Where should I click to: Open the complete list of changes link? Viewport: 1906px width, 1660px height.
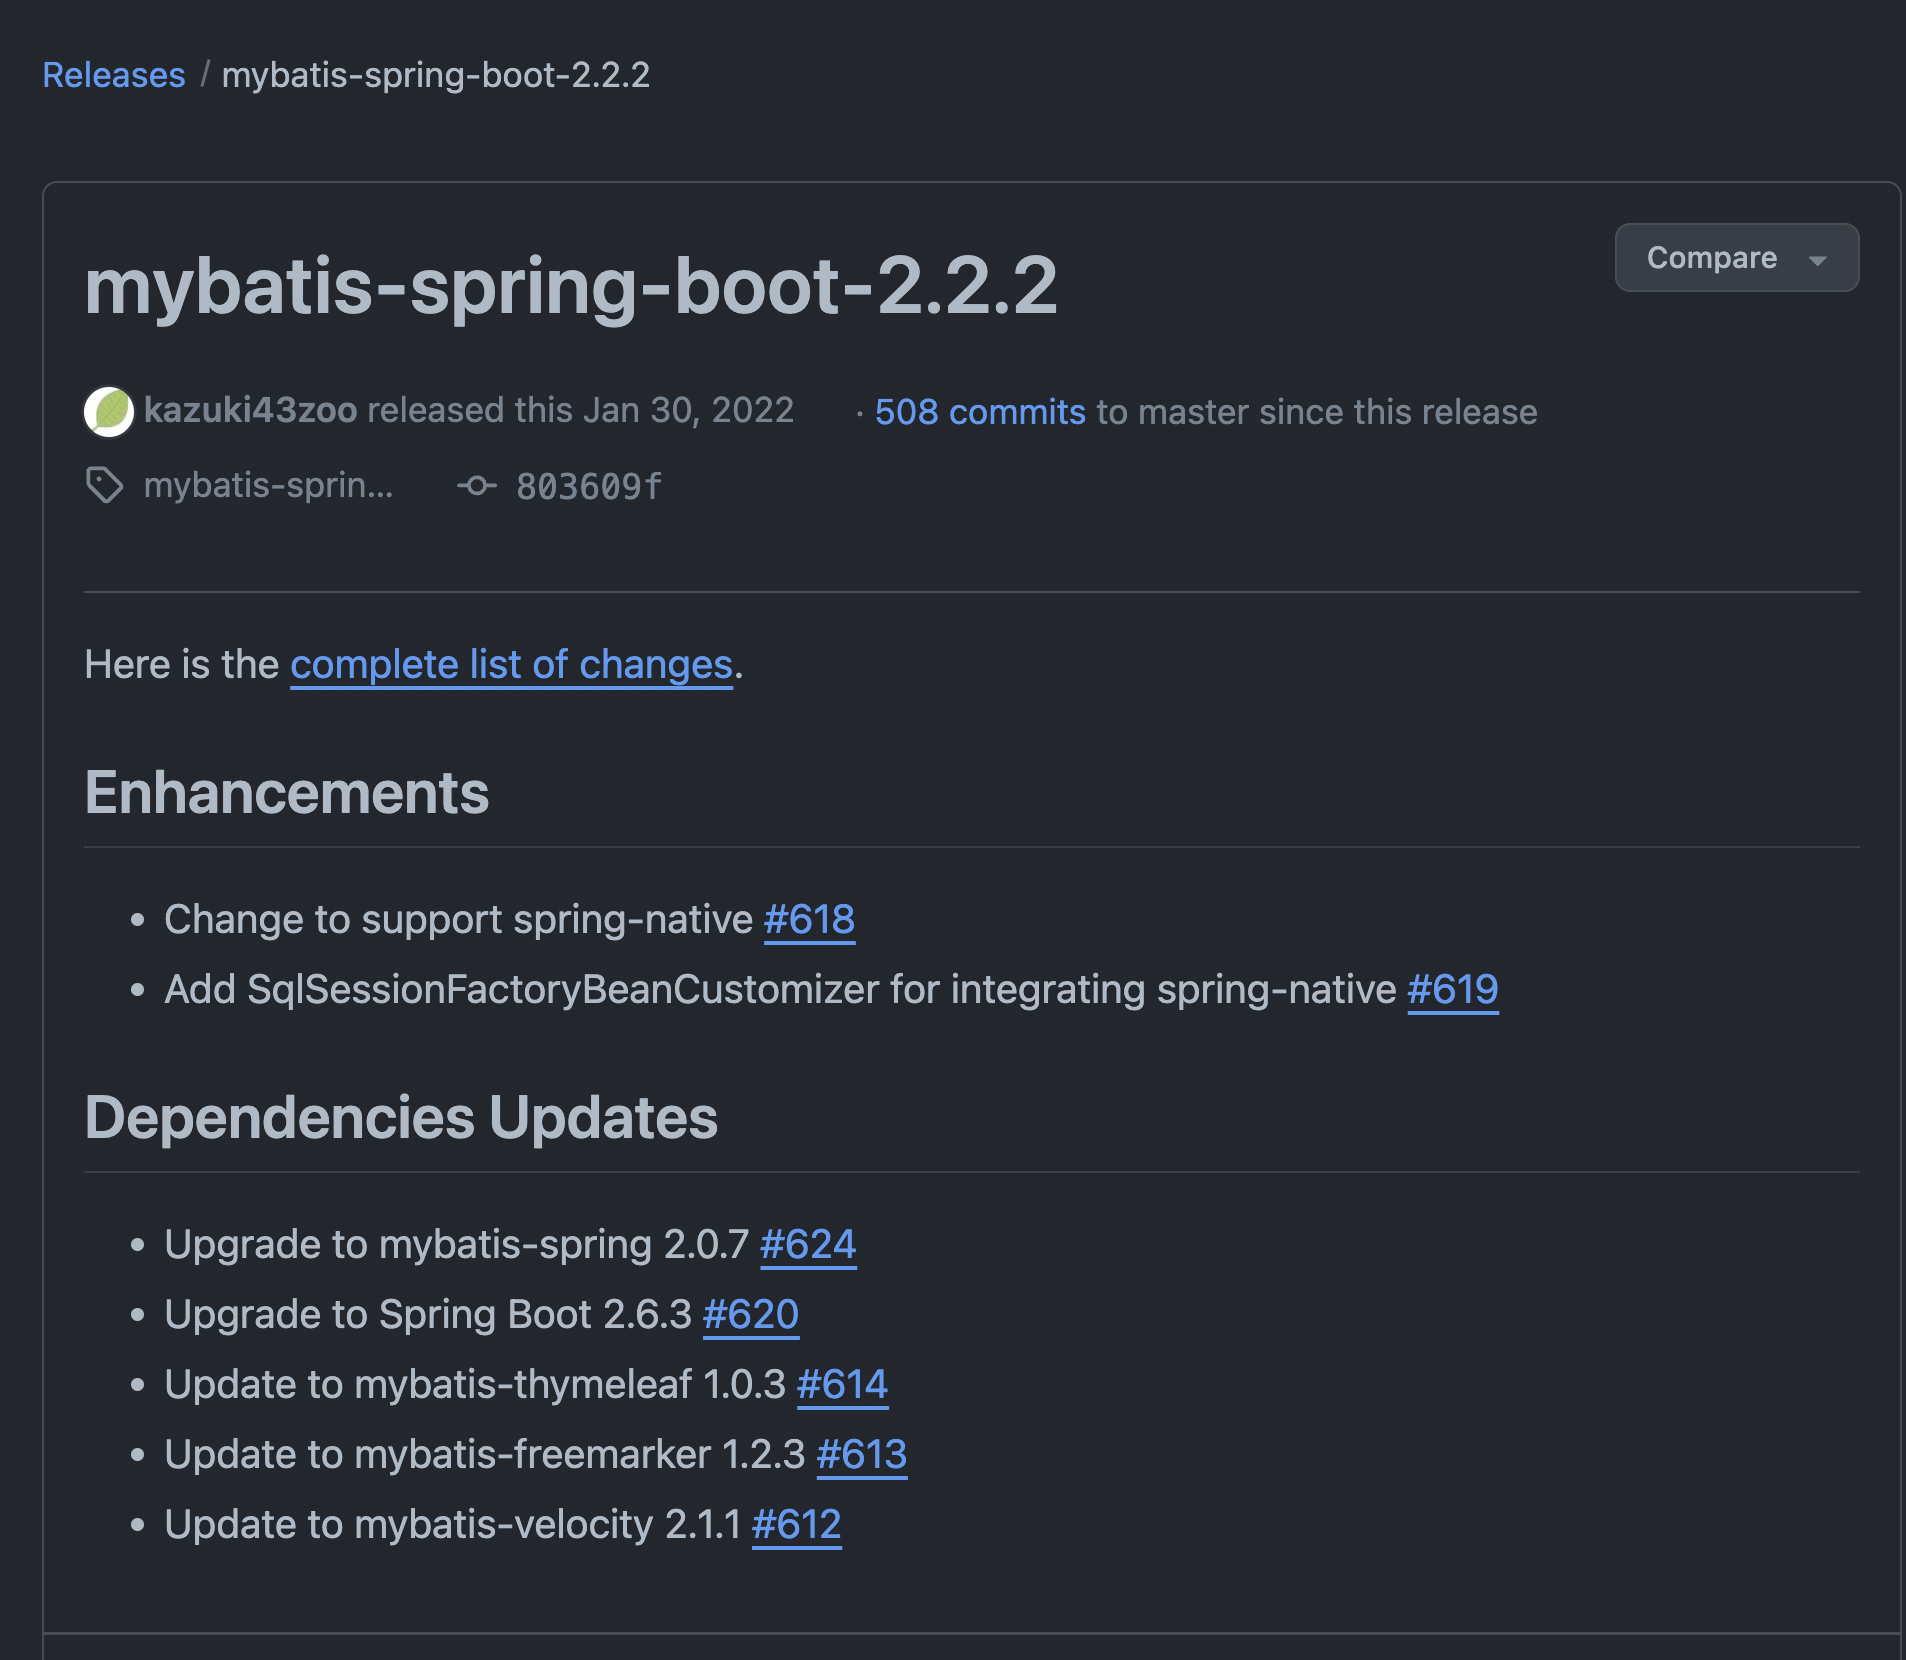[x=512, y=665]
